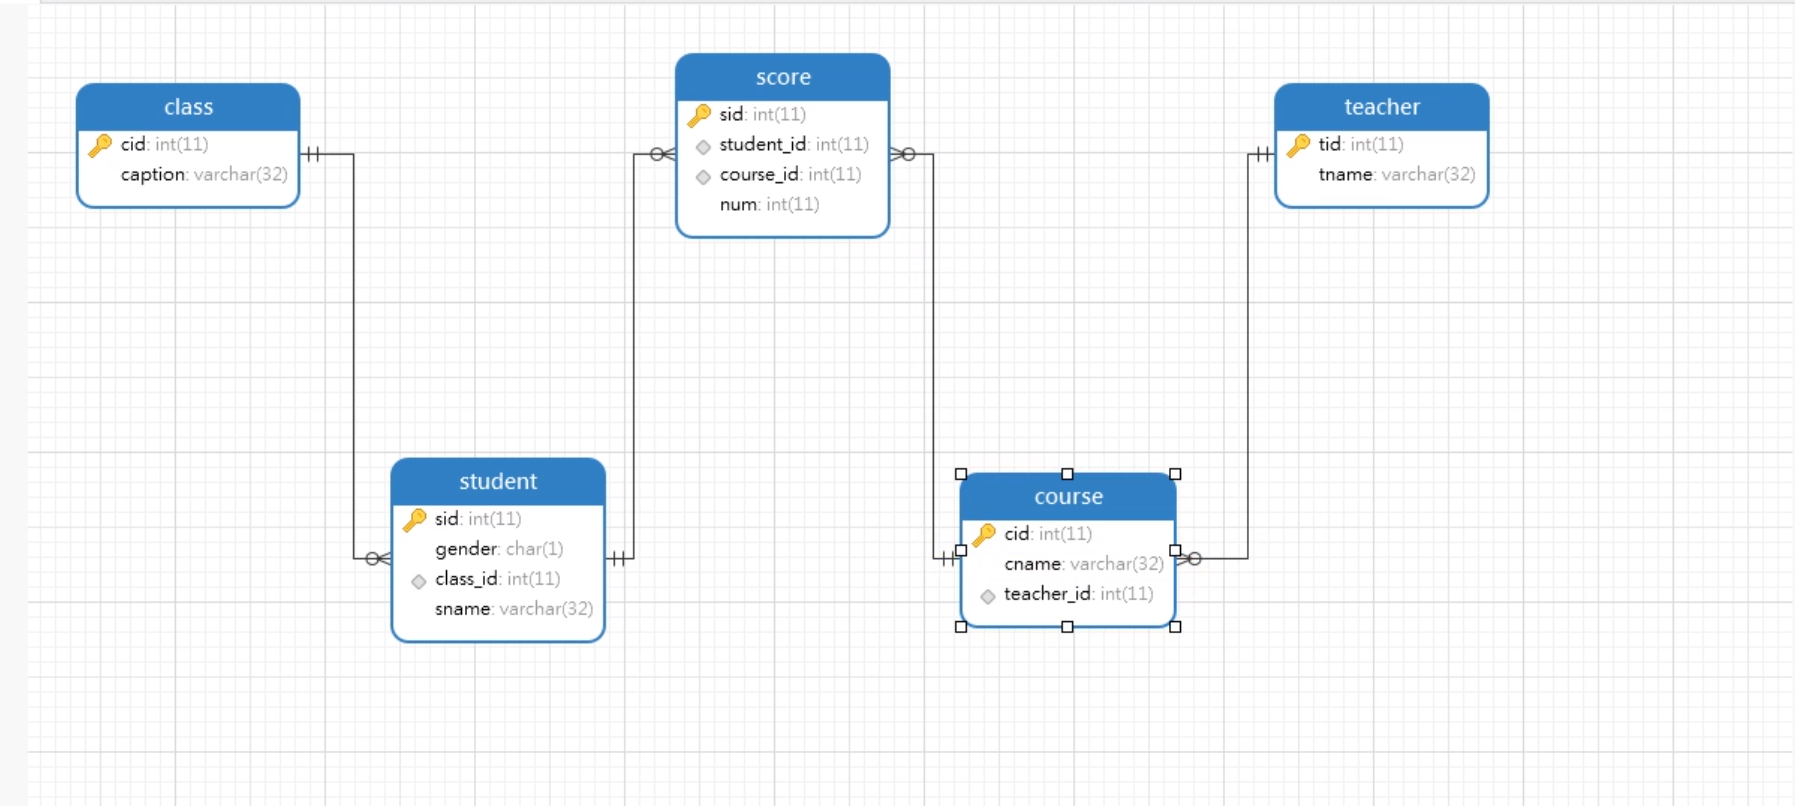This screenshot has width=1795, height=806.
Task: Click diamond icon beside class_id
Action: (419, 581)
